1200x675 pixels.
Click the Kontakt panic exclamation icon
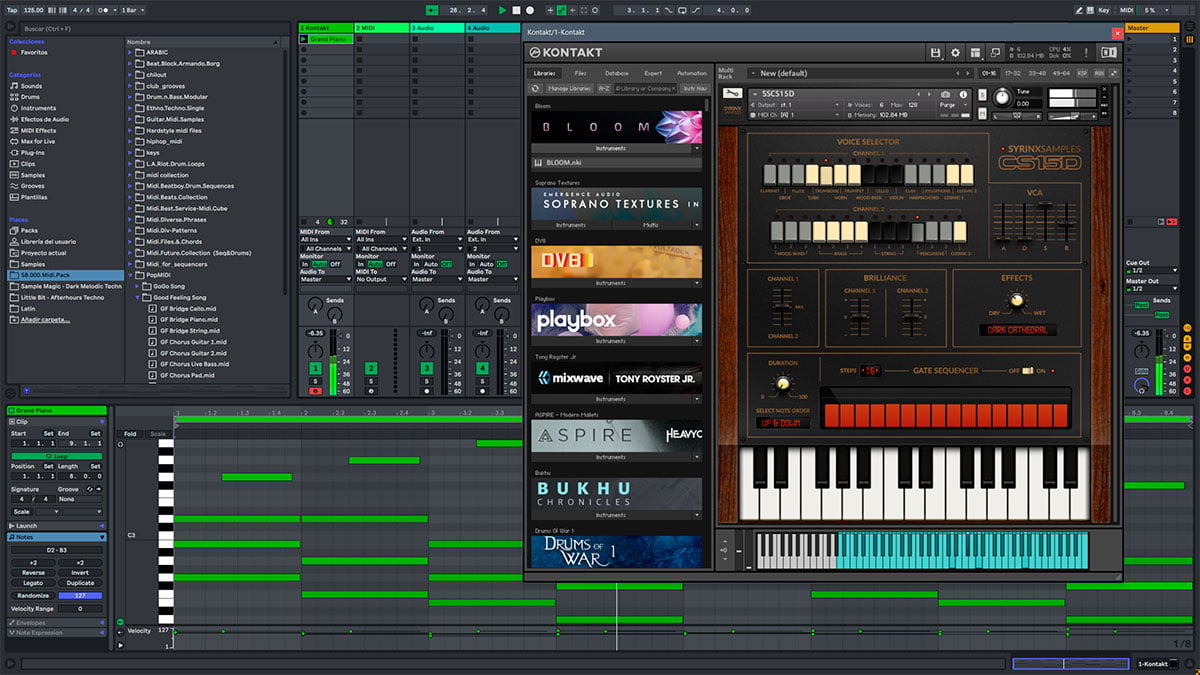pos(1086,52)
